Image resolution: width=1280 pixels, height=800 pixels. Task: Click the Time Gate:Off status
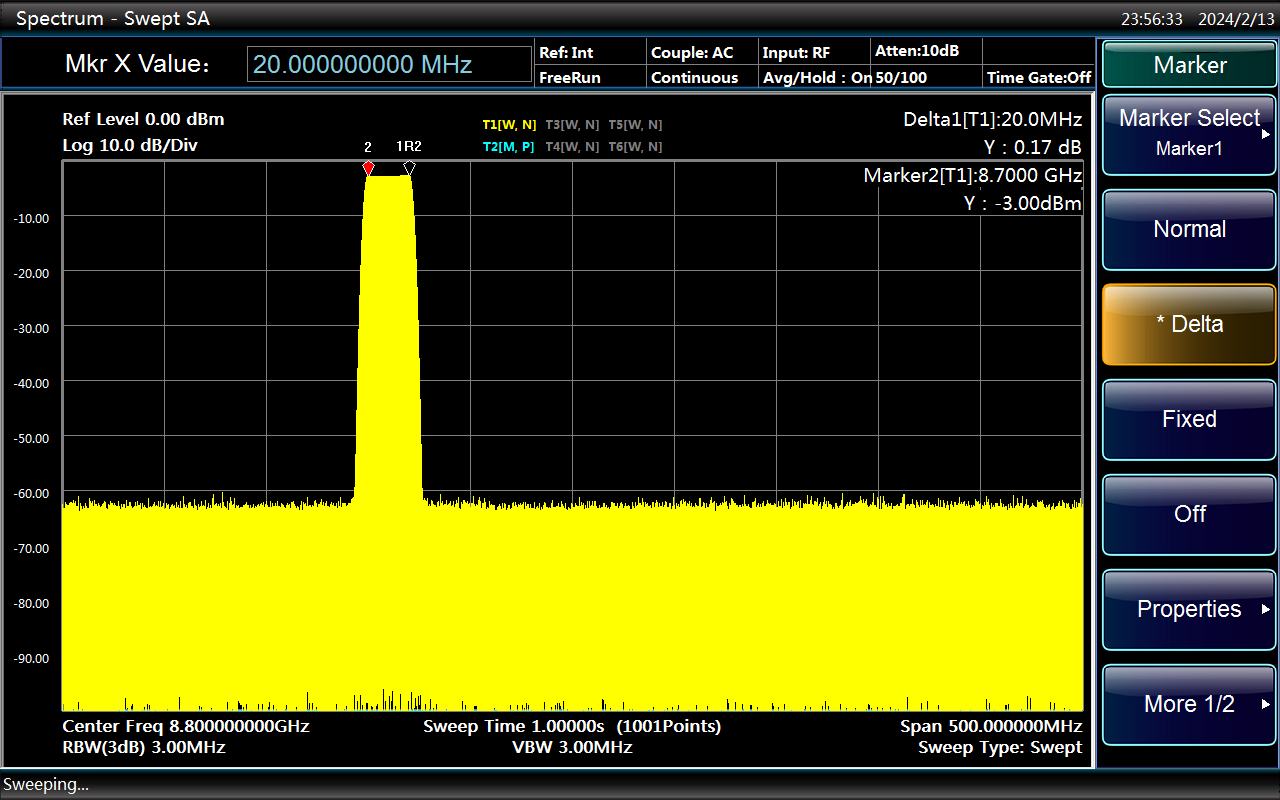point(1039,77)
